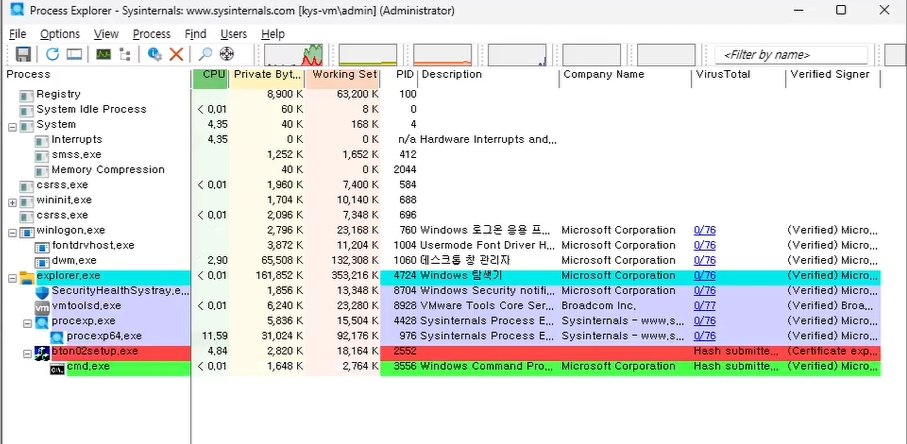Image resolution: width=907 pixels, height=444 pixels.
Task: Click the cmd.exe console icon
Action: coord(57,368)
